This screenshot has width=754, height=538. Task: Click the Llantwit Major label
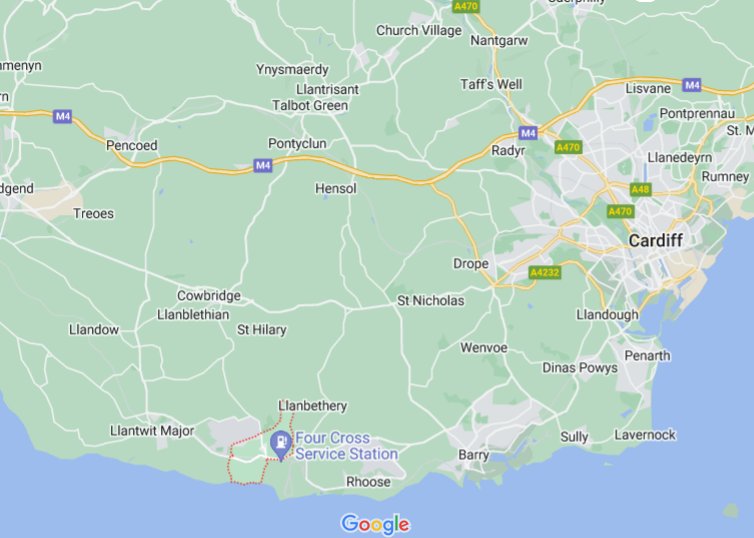pyautogui.click(x=152, y=431)
